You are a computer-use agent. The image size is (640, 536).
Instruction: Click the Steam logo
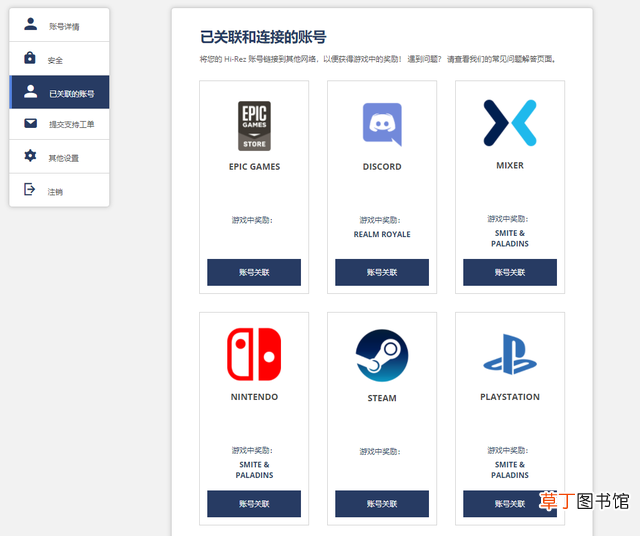(x=382, y=355)
